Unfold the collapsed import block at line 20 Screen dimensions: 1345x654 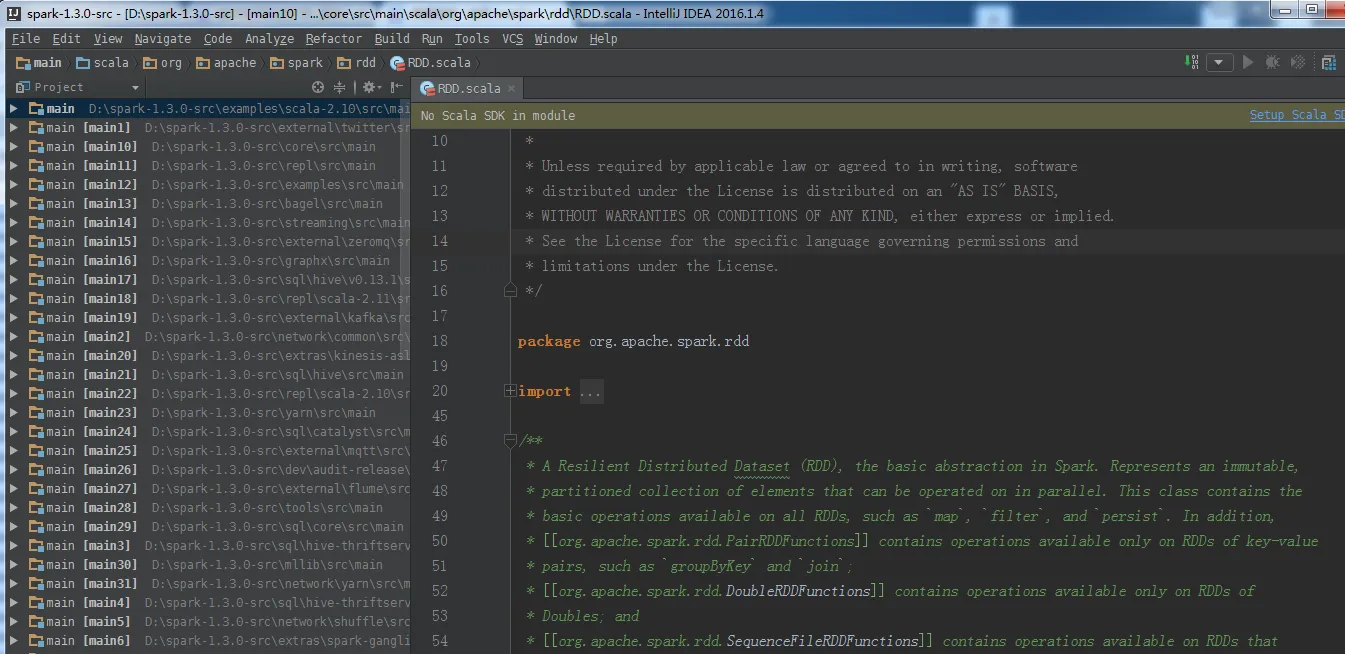tap(511, 391)
